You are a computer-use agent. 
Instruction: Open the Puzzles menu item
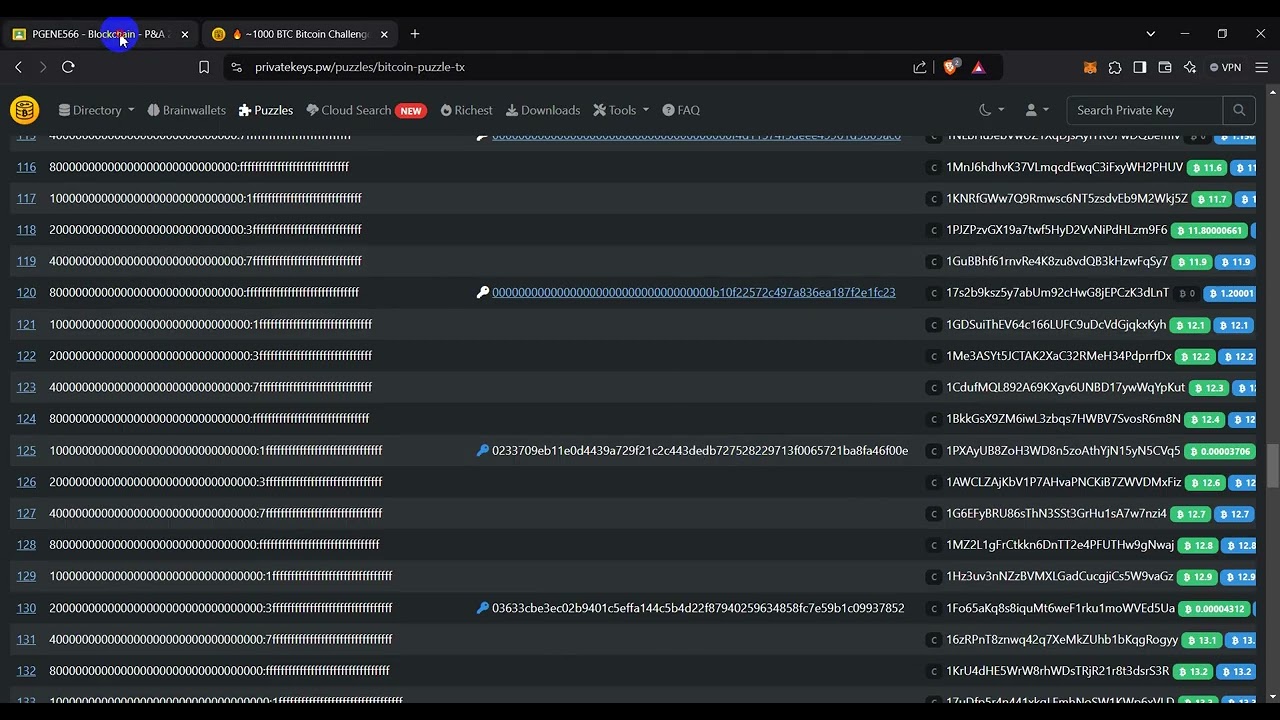[266, 110]
